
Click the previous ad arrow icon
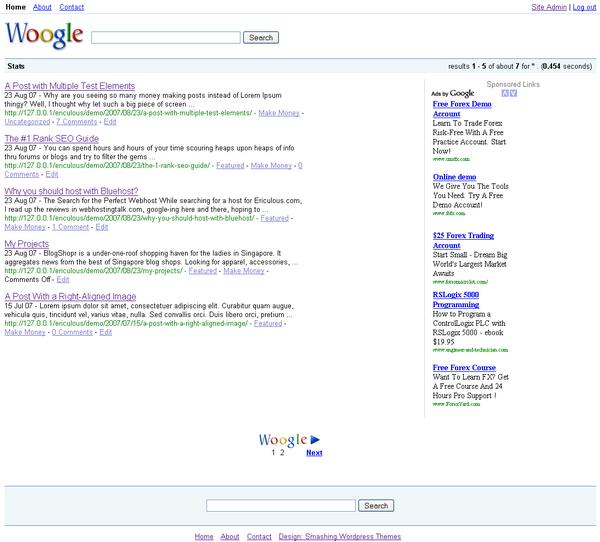(x=505, y=93)
